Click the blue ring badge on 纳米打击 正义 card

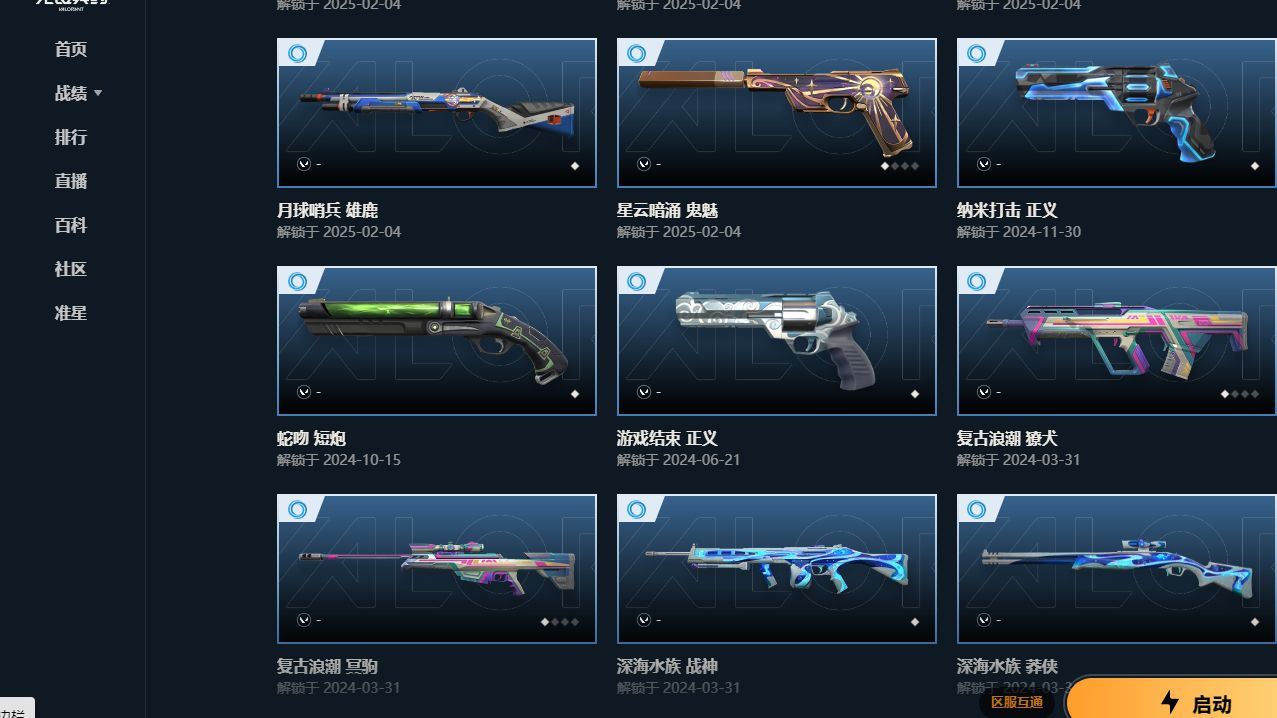pyautogui.click(x=977, y=53)
